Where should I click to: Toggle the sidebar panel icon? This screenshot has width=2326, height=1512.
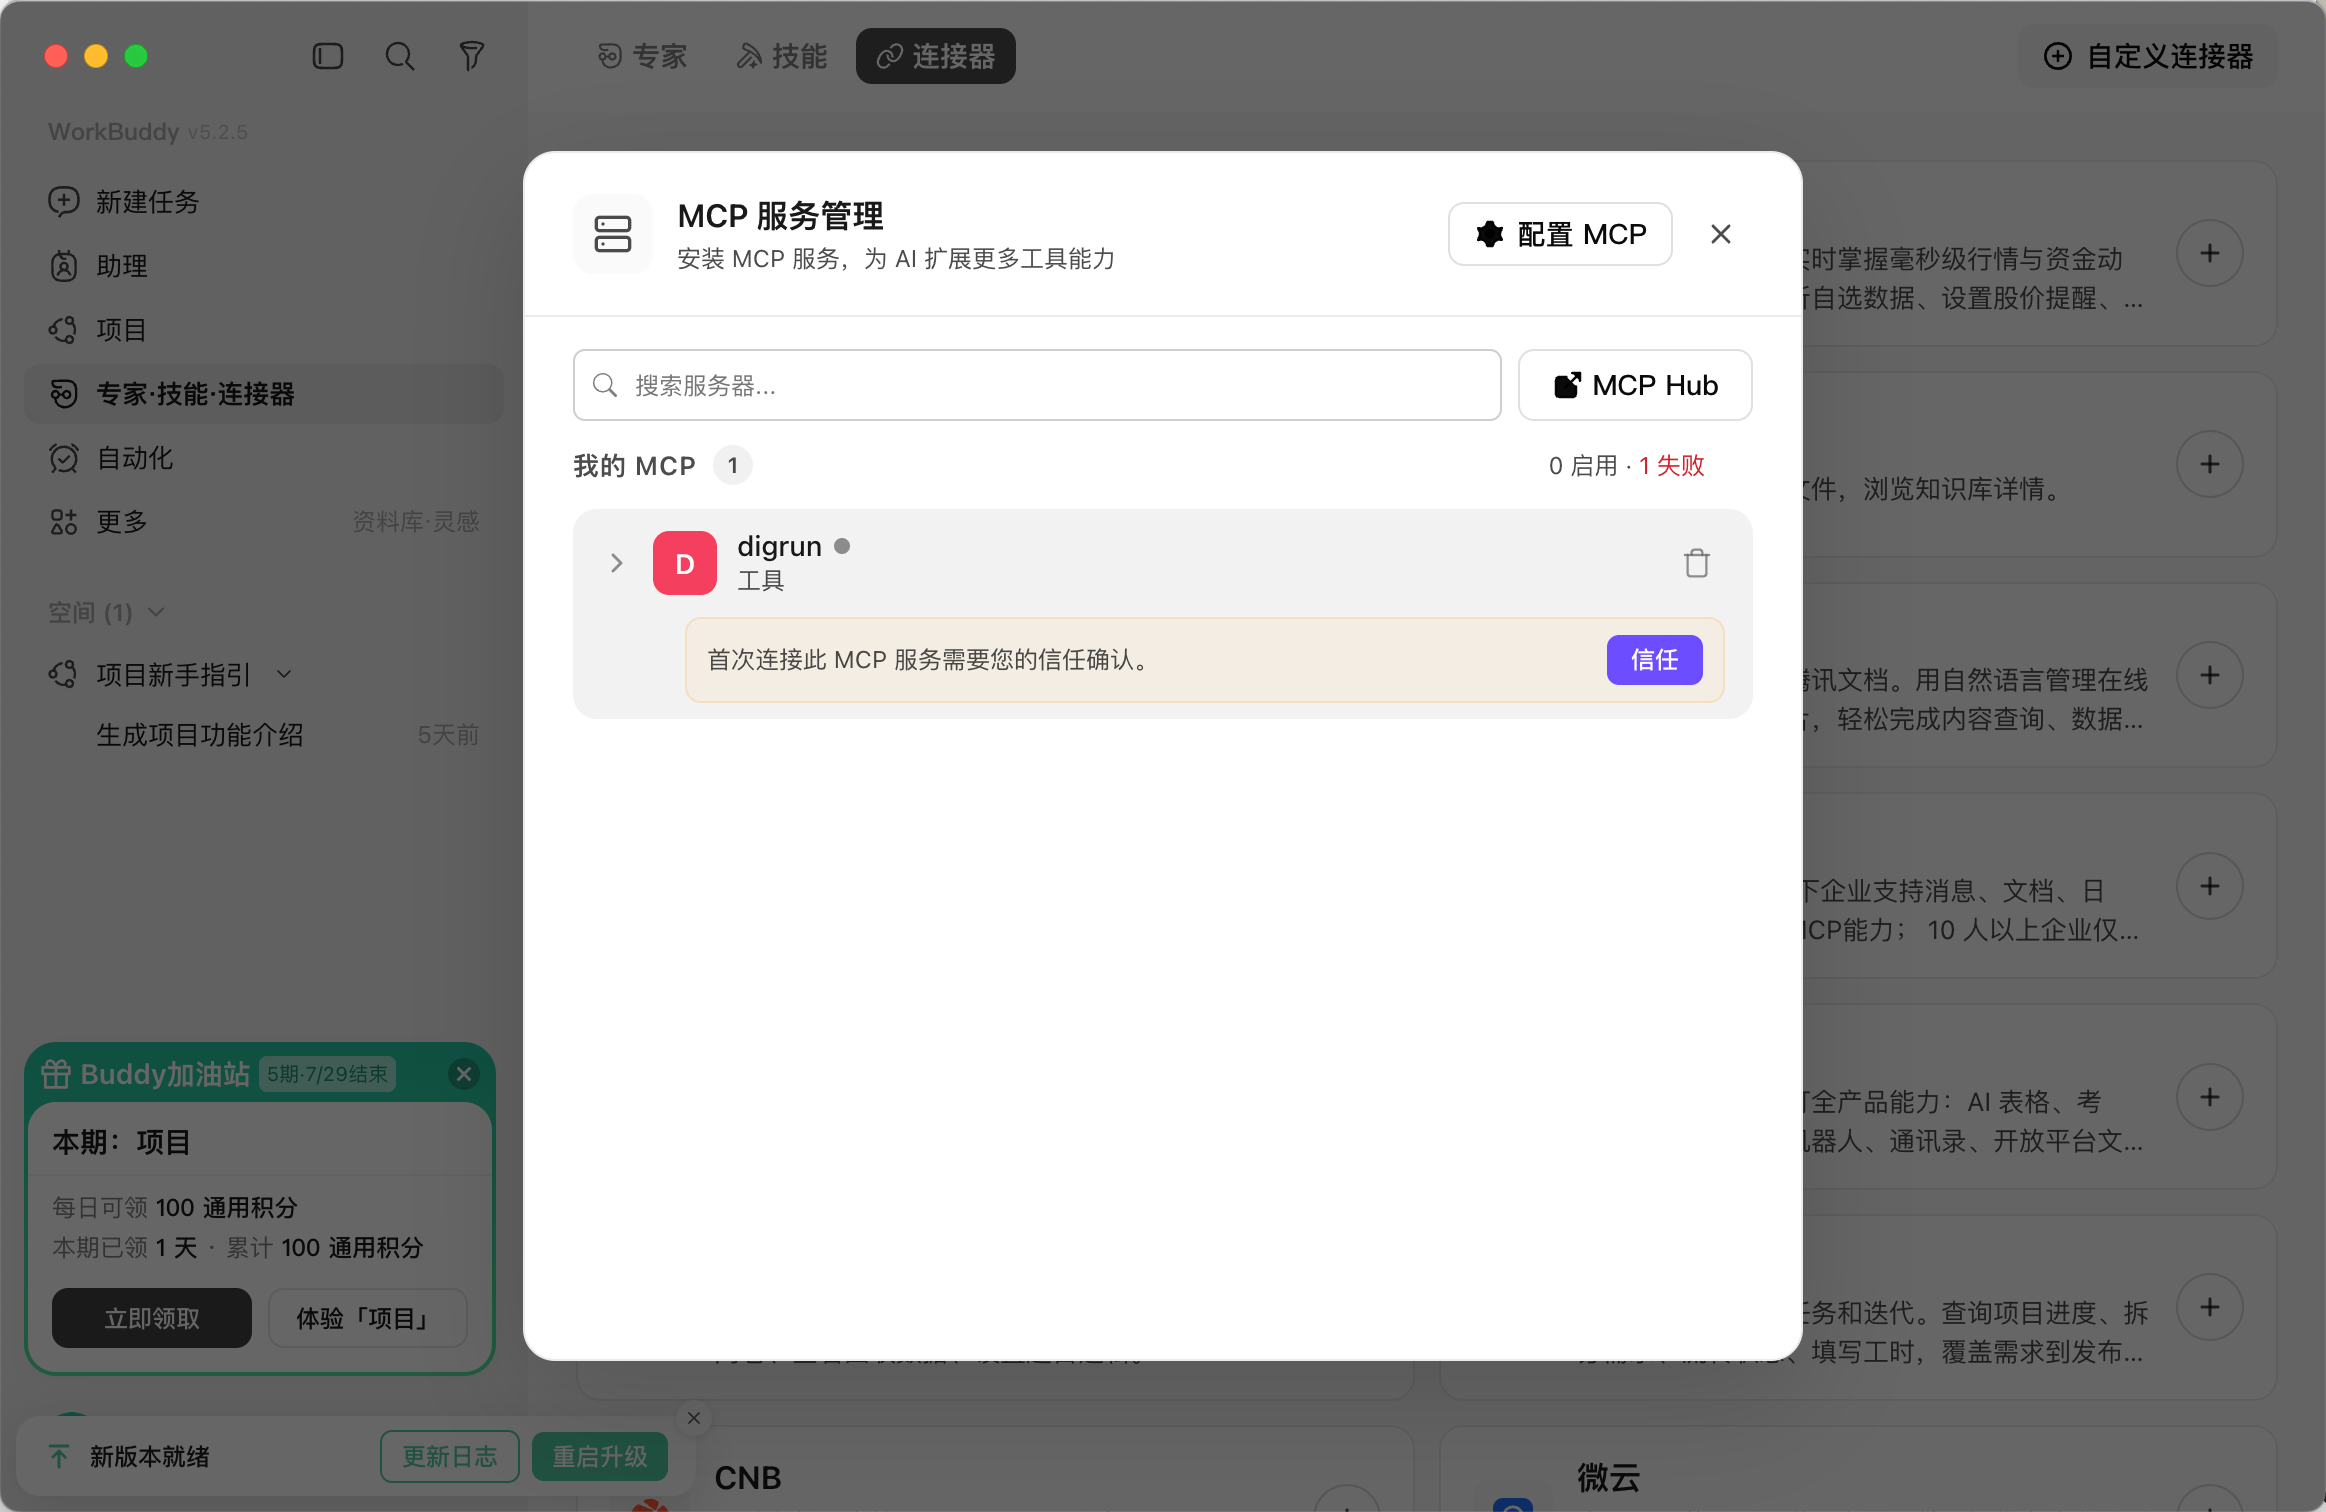(328, 56)
